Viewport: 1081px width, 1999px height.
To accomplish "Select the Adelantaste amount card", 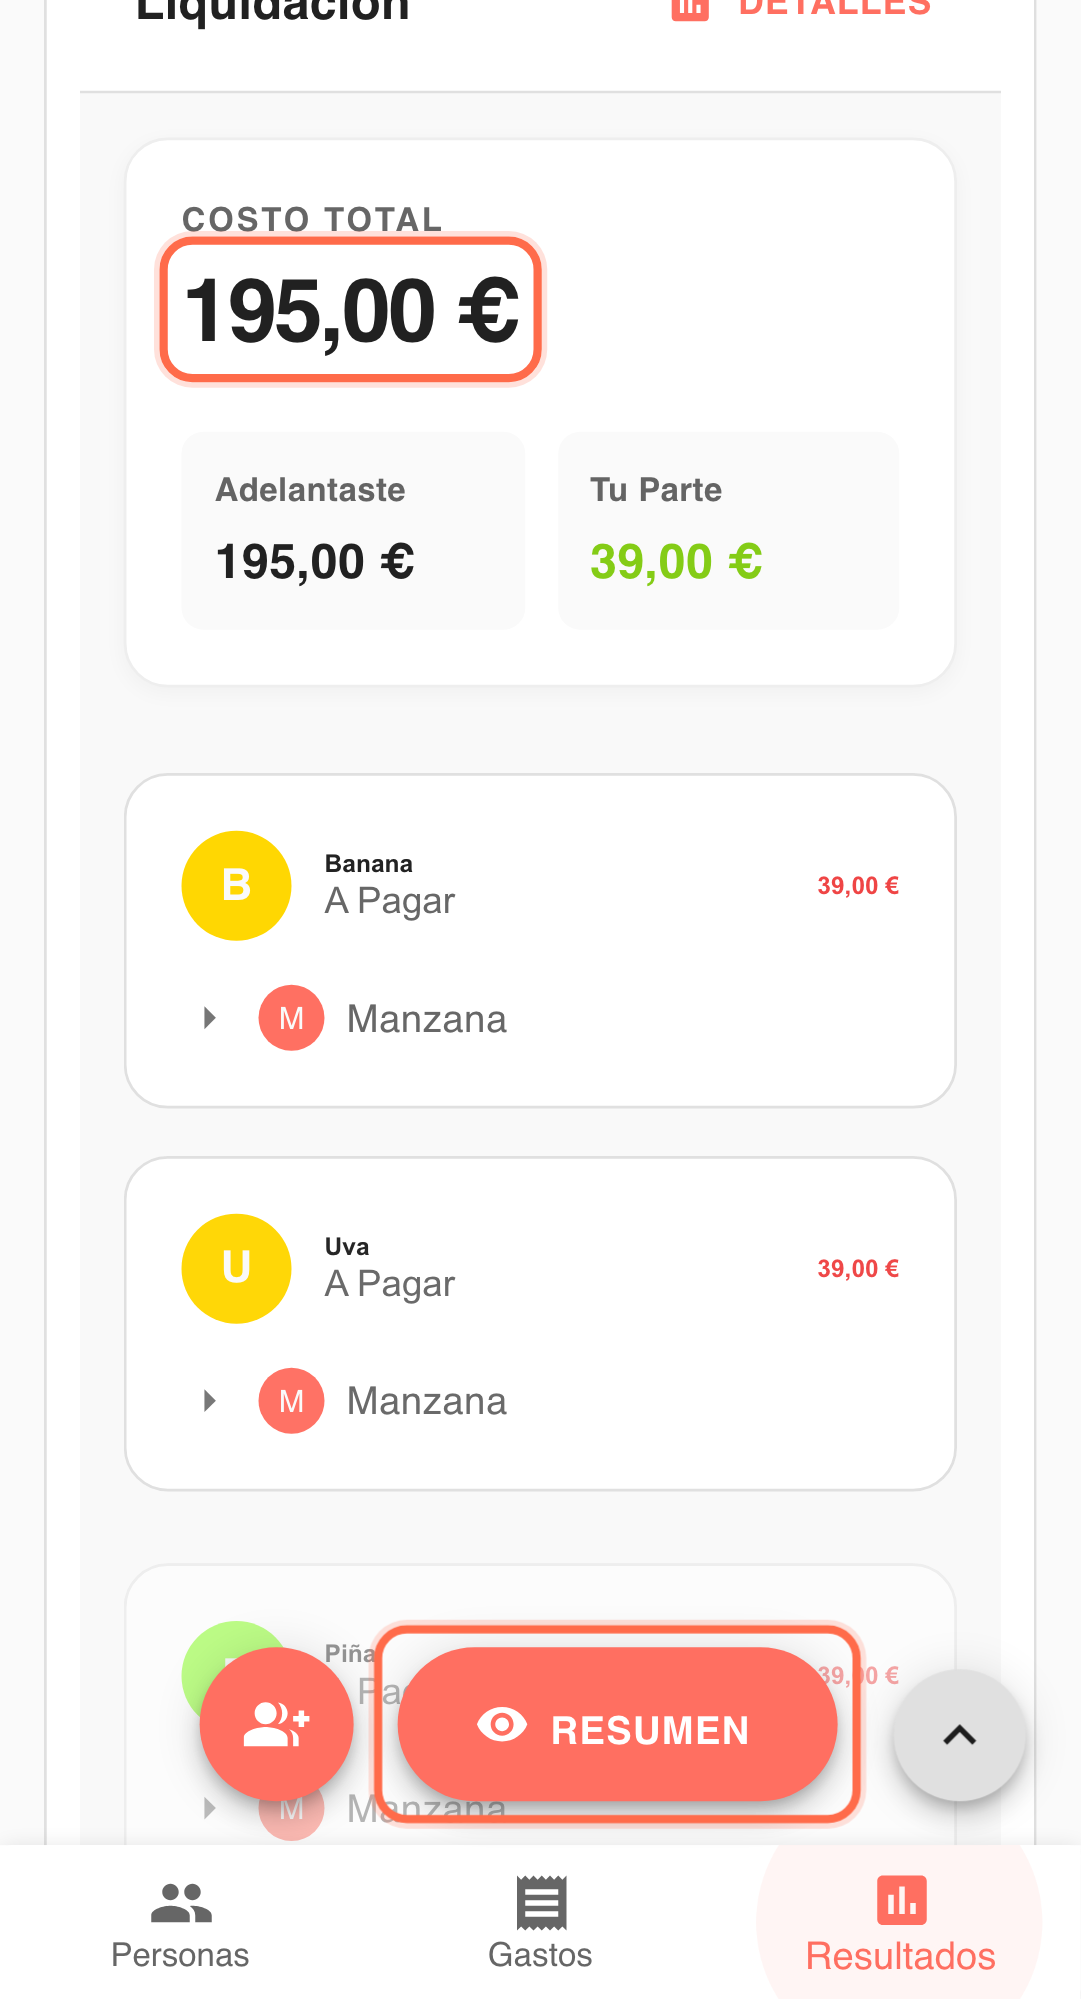I will 353,531.
